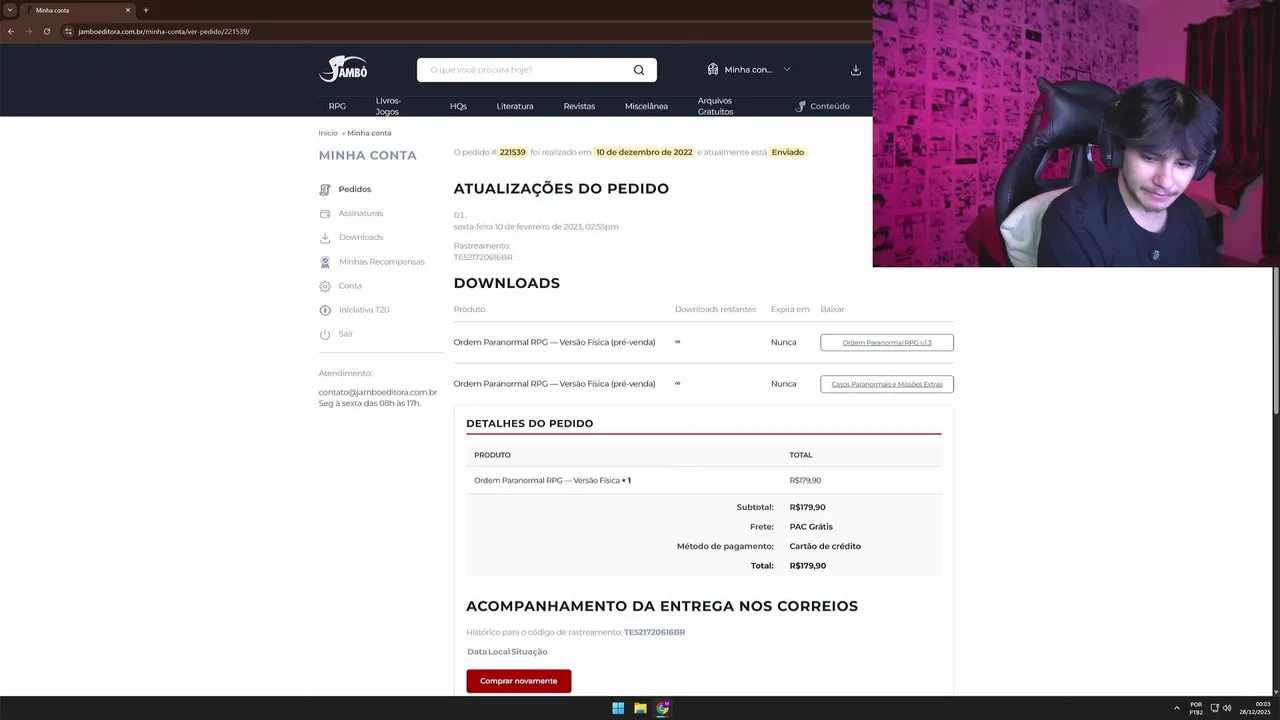Viewport: 1280px width, 720px height.
Task: Open the taskbar clock and date
Action: point(1256,708)
